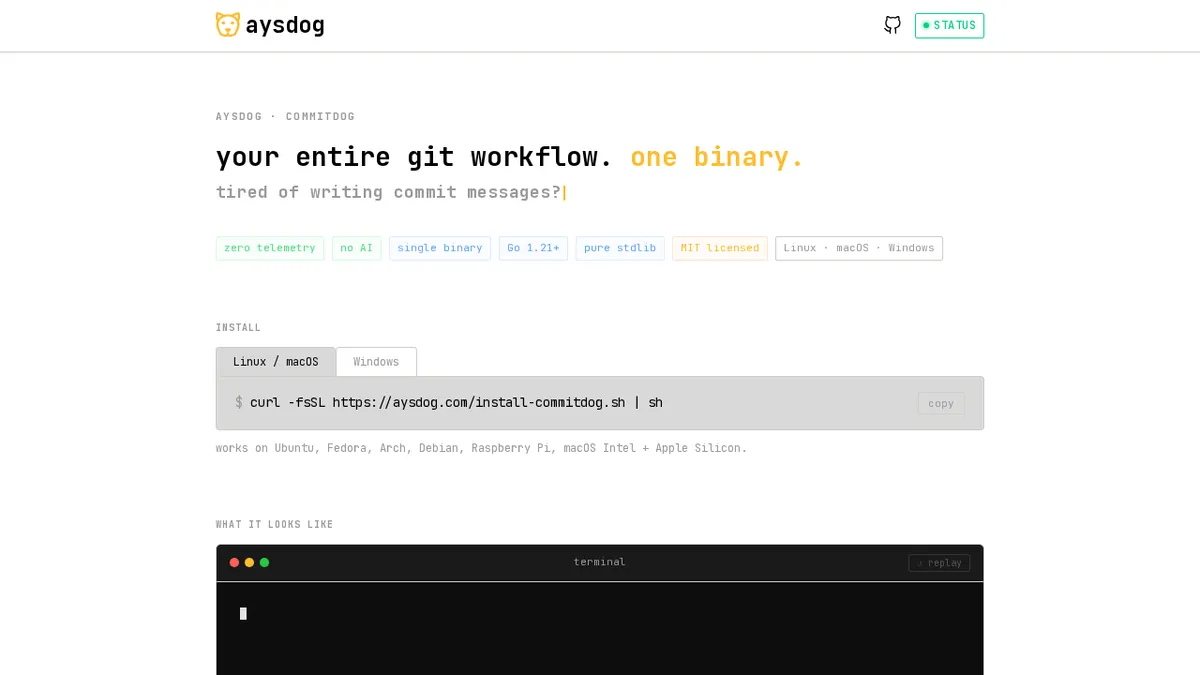This screenshot has width=1200, height=675.
Task: Select the Linux / macOS install tab
Action: coord(275,362)
